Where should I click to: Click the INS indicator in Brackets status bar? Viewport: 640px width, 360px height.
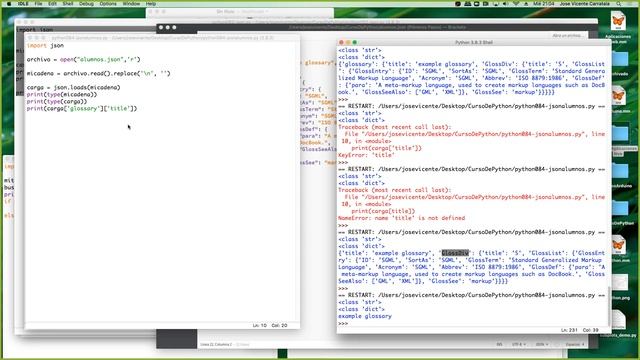(x=499, y=344)
